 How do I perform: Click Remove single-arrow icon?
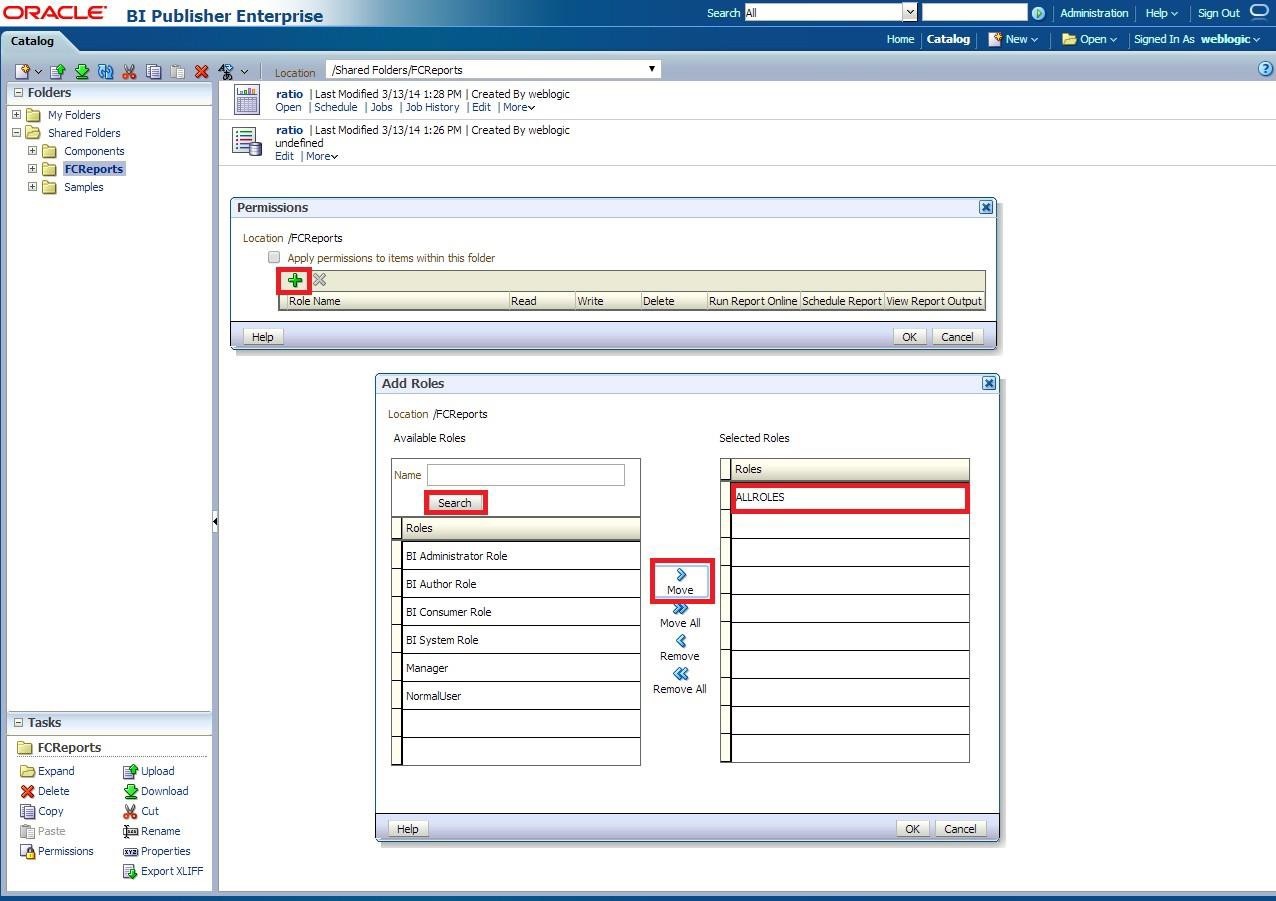(x=680, y=641)
